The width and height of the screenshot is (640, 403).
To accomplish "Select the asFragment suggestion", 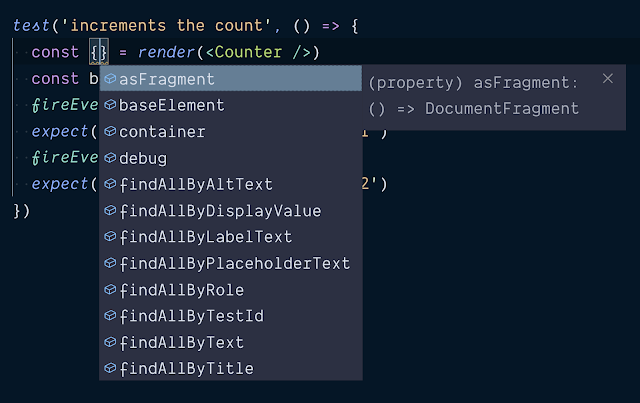I will [231, 78].
